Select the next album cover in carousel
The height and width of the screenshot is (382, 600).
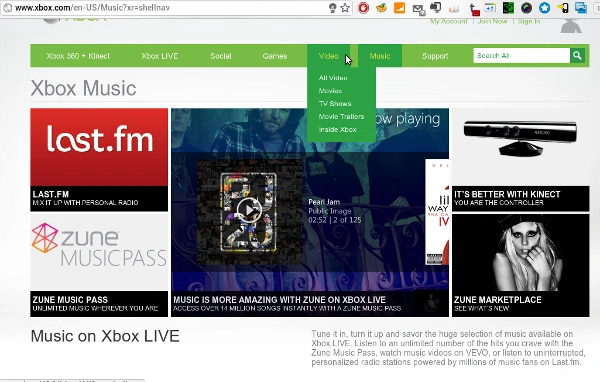pos(437,212)
